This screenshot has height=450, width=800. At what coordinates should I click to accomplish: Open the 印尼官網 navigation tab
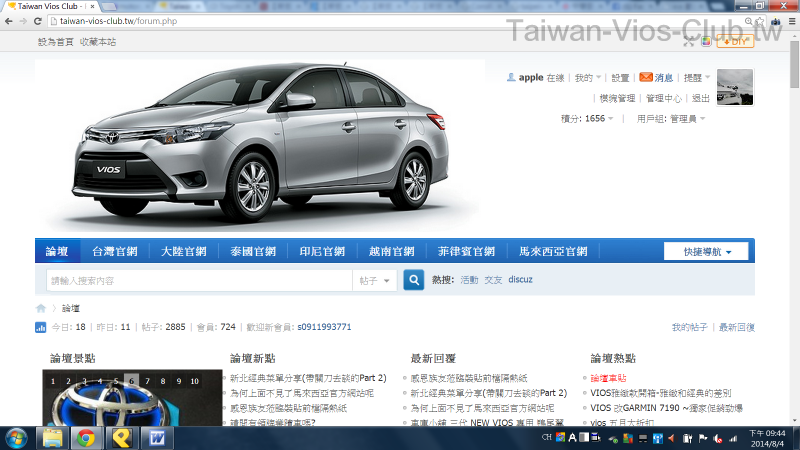322,251
